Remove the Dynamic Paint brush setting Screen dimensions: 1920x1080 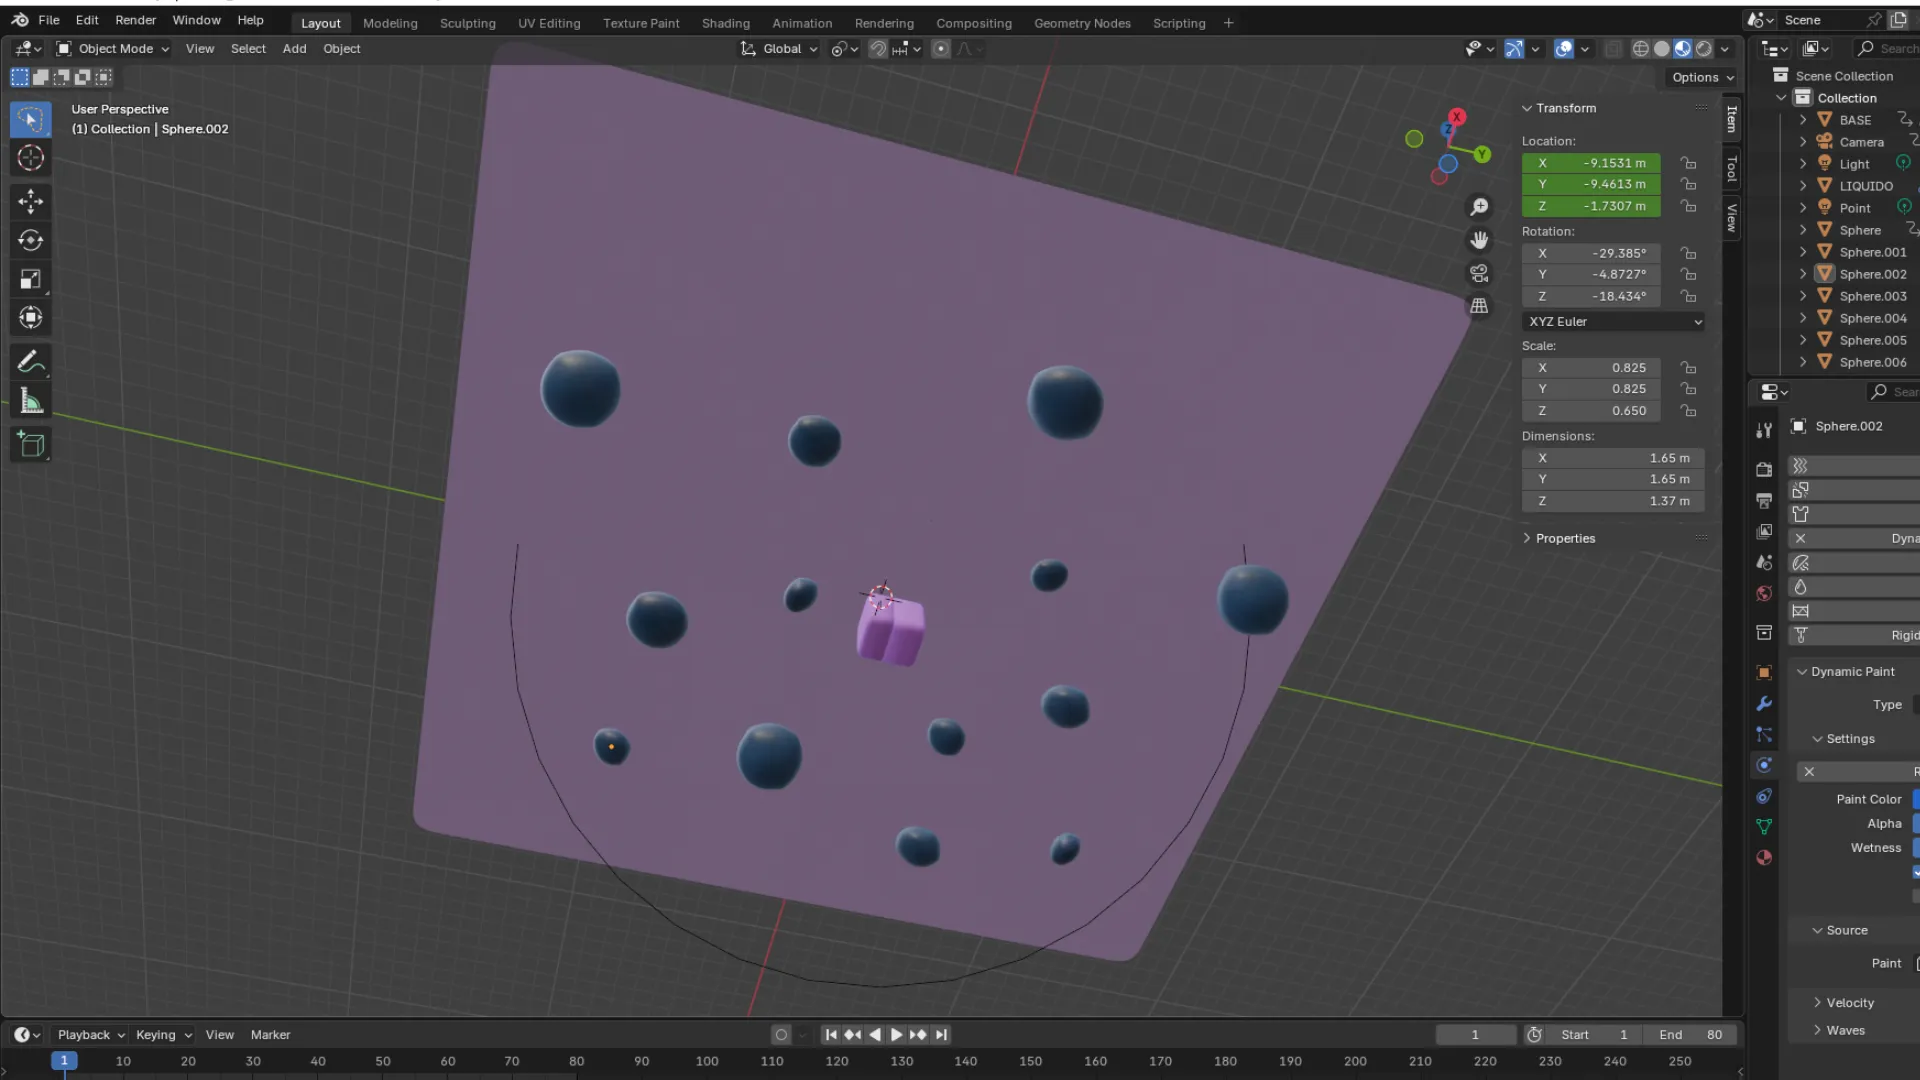click(1809, 772)
